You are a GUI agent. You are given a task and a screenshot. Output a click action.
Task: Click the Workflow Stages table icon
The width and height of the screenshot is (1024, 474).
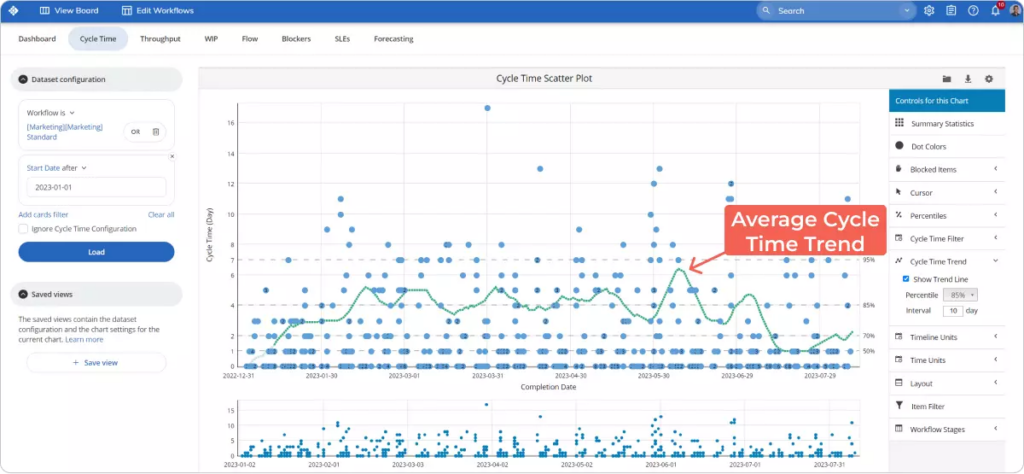point(899,428)
